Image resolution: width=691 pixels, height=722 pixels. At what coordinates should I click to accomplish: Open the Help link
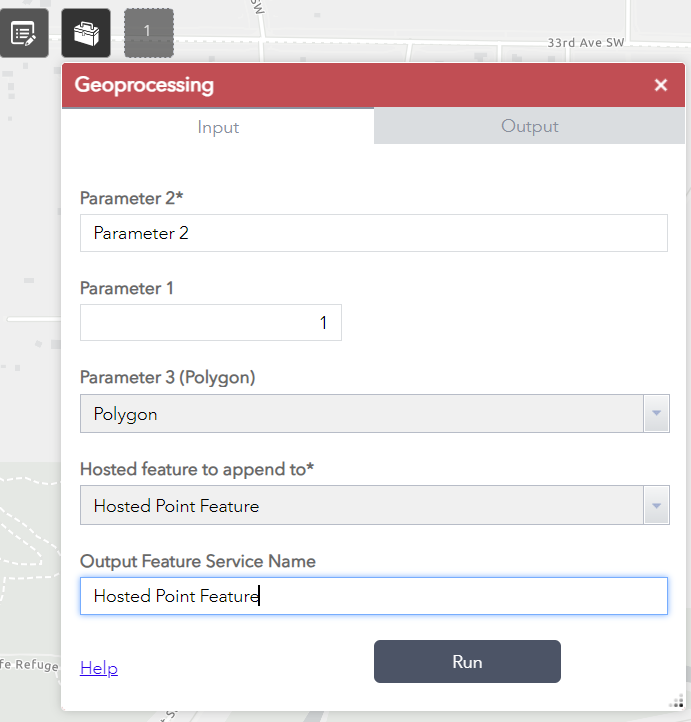(99, 668)
